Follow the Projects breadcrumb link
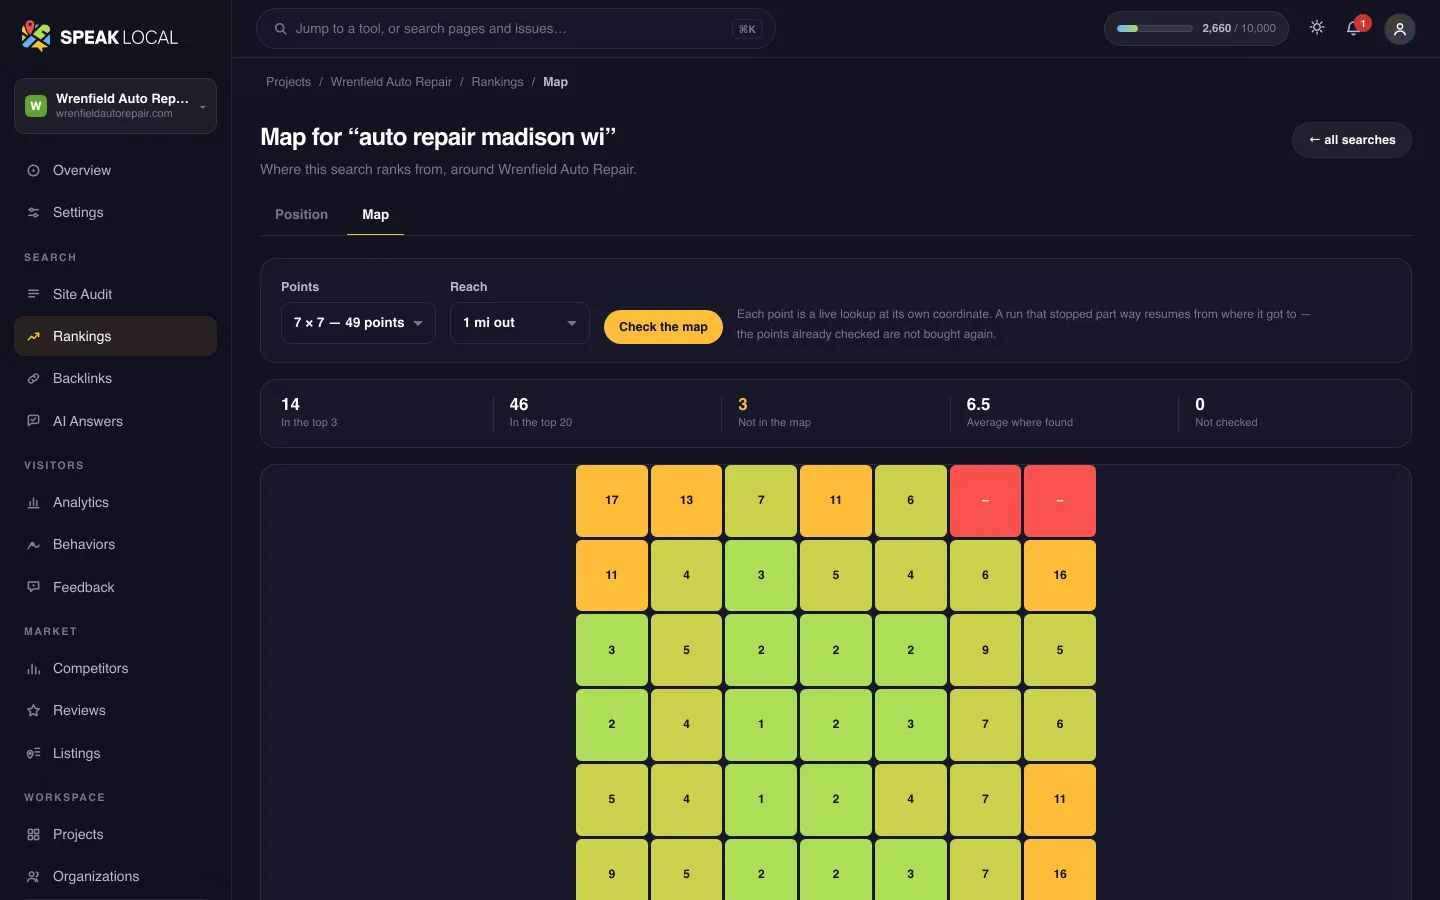This screenshot has height=900, width=1440. coord(288,82)
